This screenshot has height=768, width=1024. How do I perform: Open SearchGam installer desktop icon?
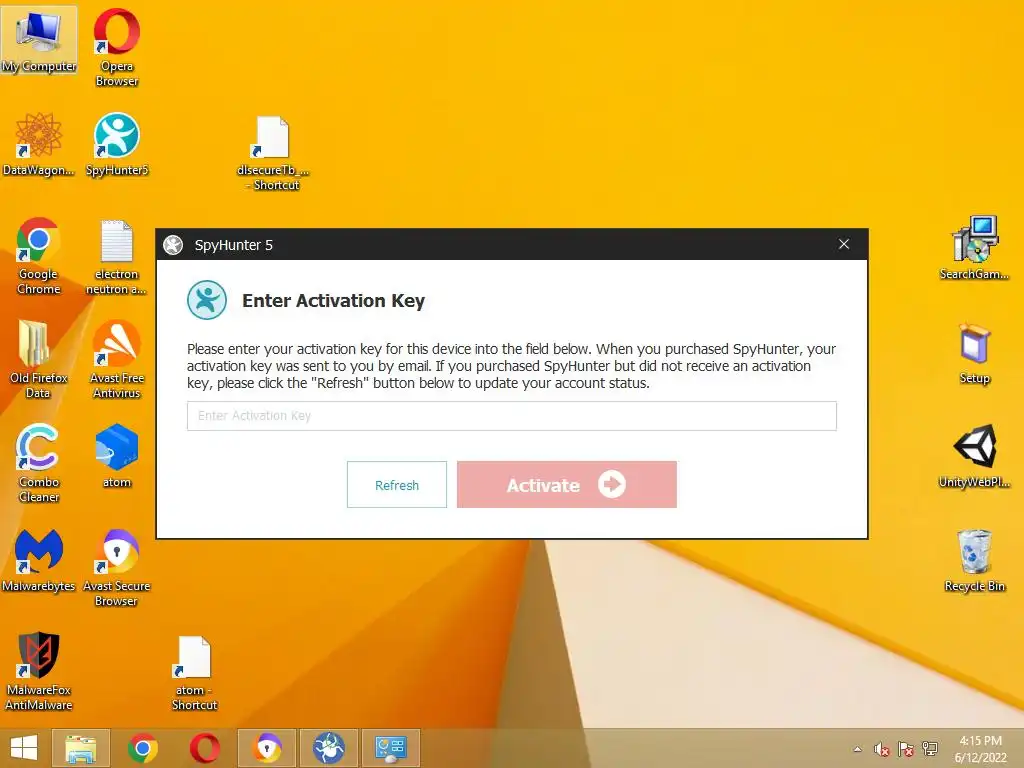pyautogui.click(x=974, y=248)
